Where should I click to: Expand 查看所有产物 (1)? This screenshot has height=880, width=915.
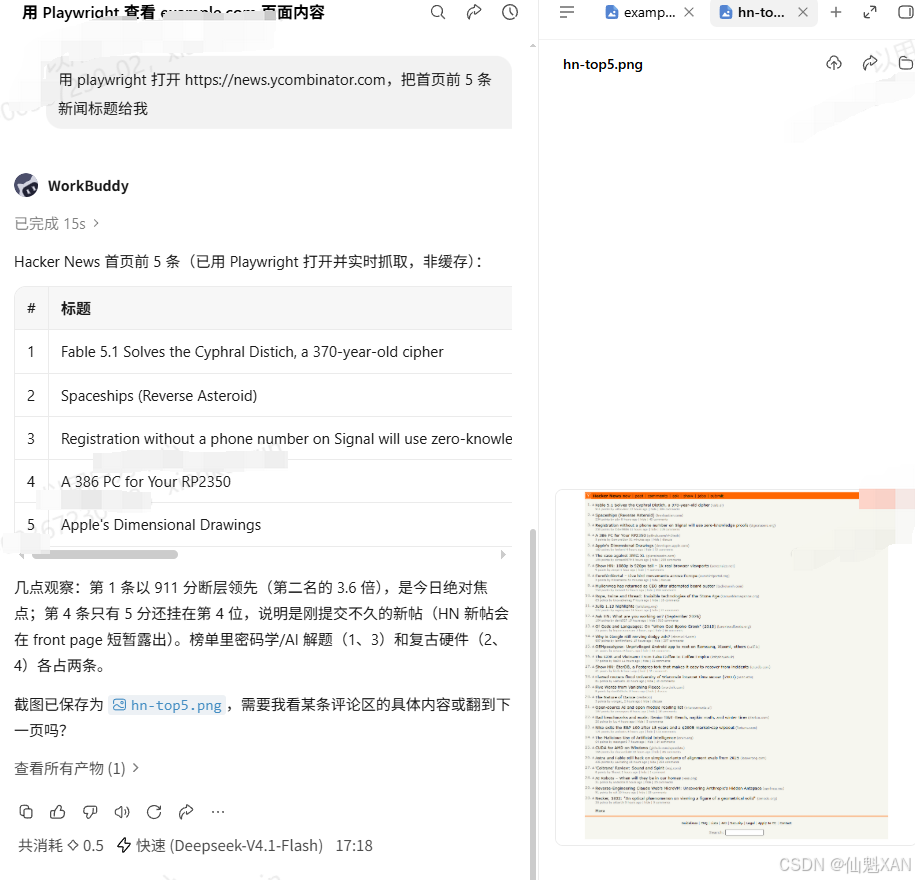coord(76,769)
